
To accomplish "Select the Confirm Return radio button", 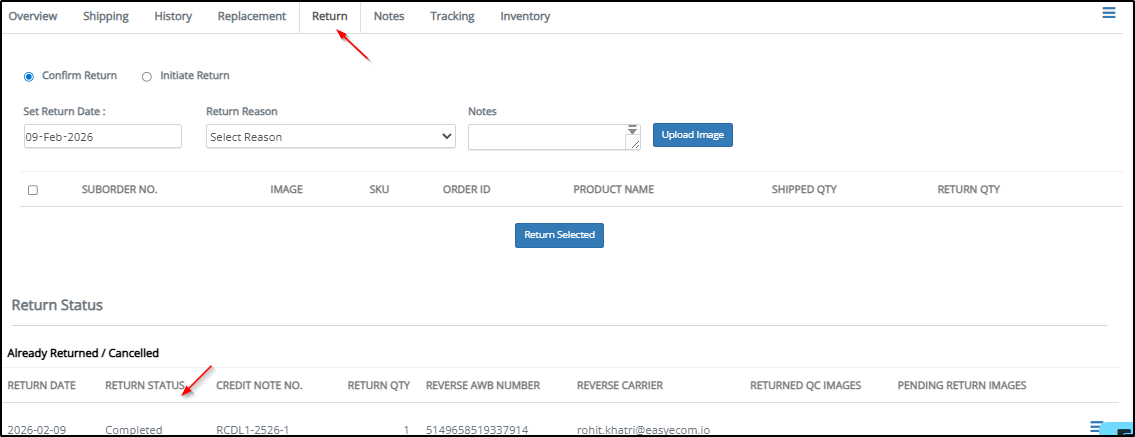I will click(29, 76).
